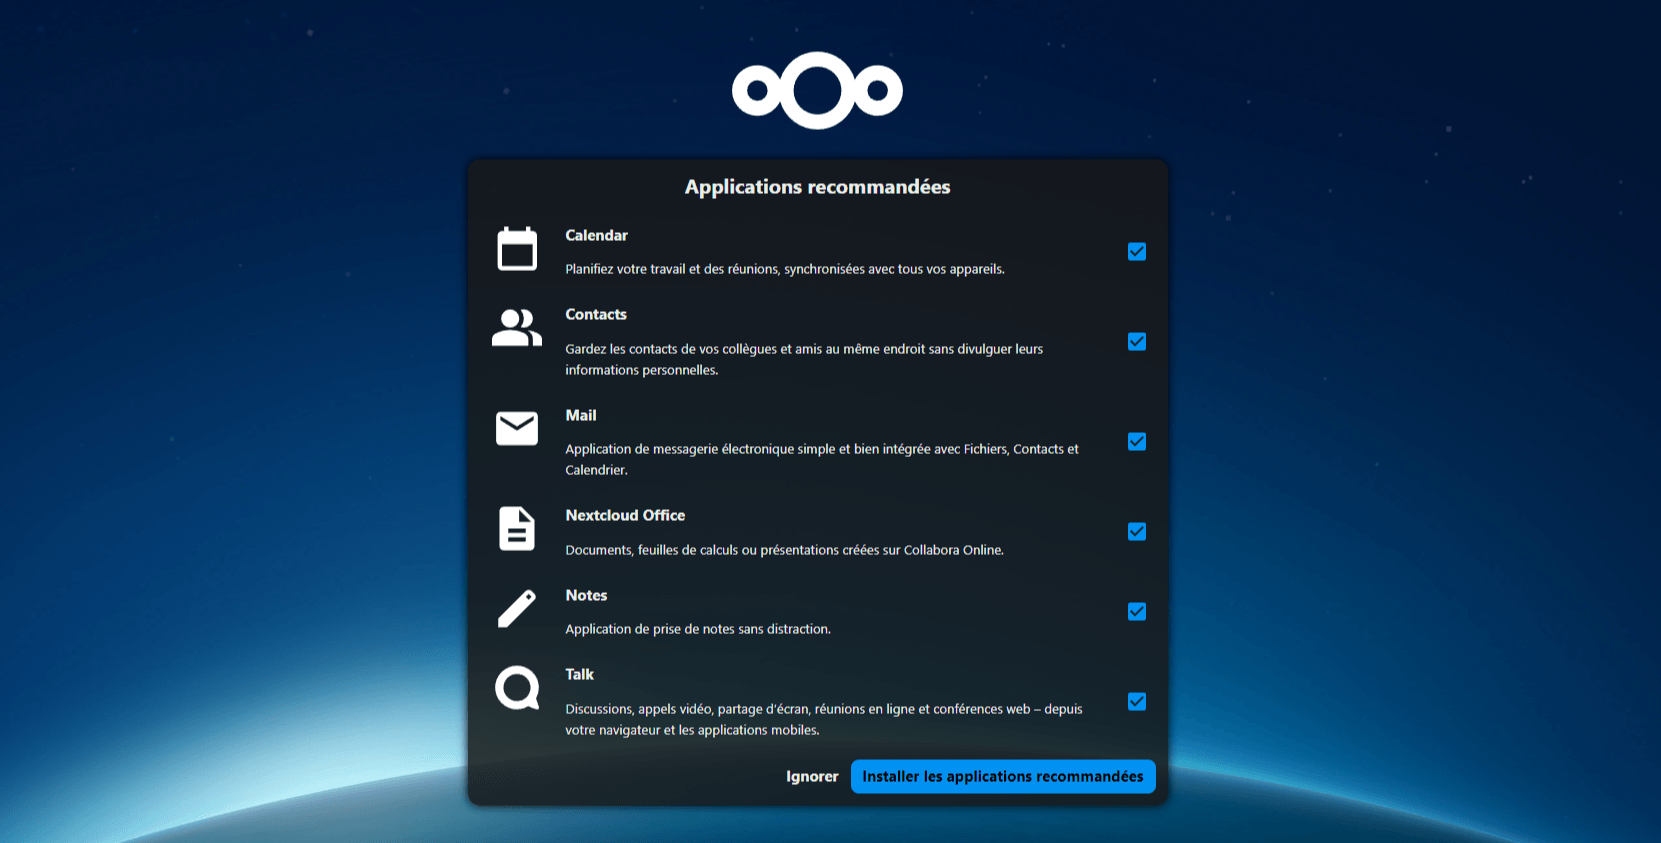The image size is (1661, 843).
Task: Click the Talk description text
Action: 823,719
